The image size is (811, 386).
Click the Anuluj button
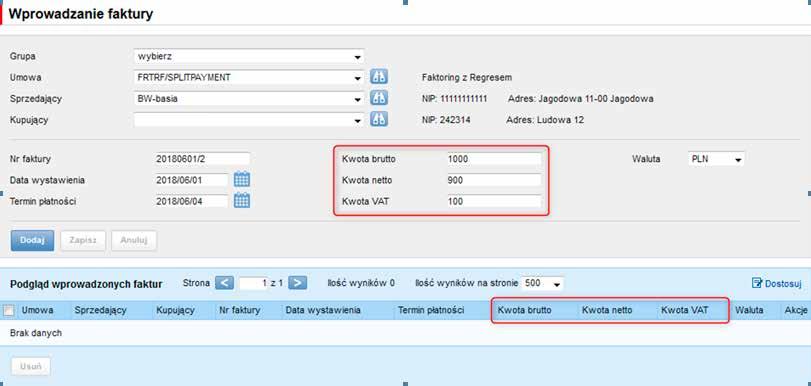click(134, 241)
